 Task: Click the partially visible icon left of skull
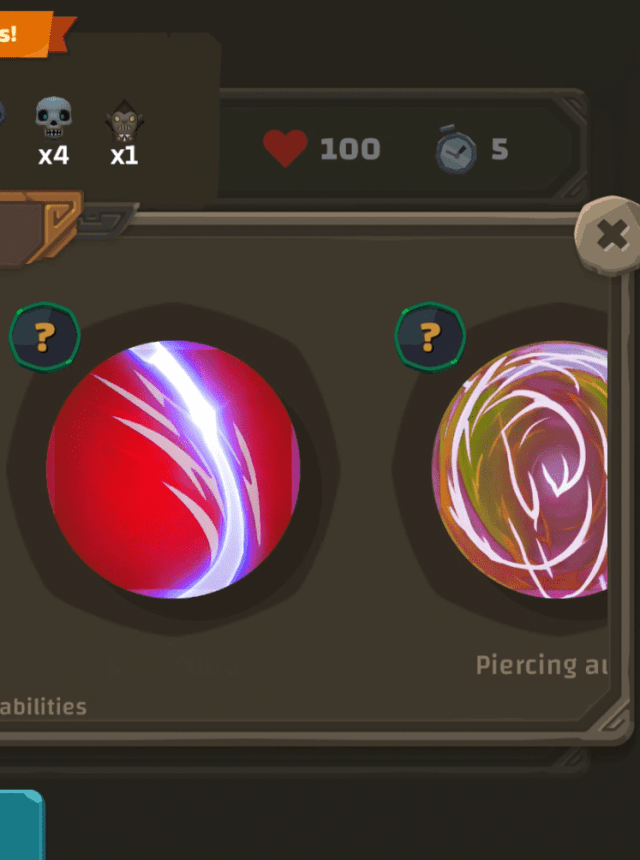[x=2, y=114]
